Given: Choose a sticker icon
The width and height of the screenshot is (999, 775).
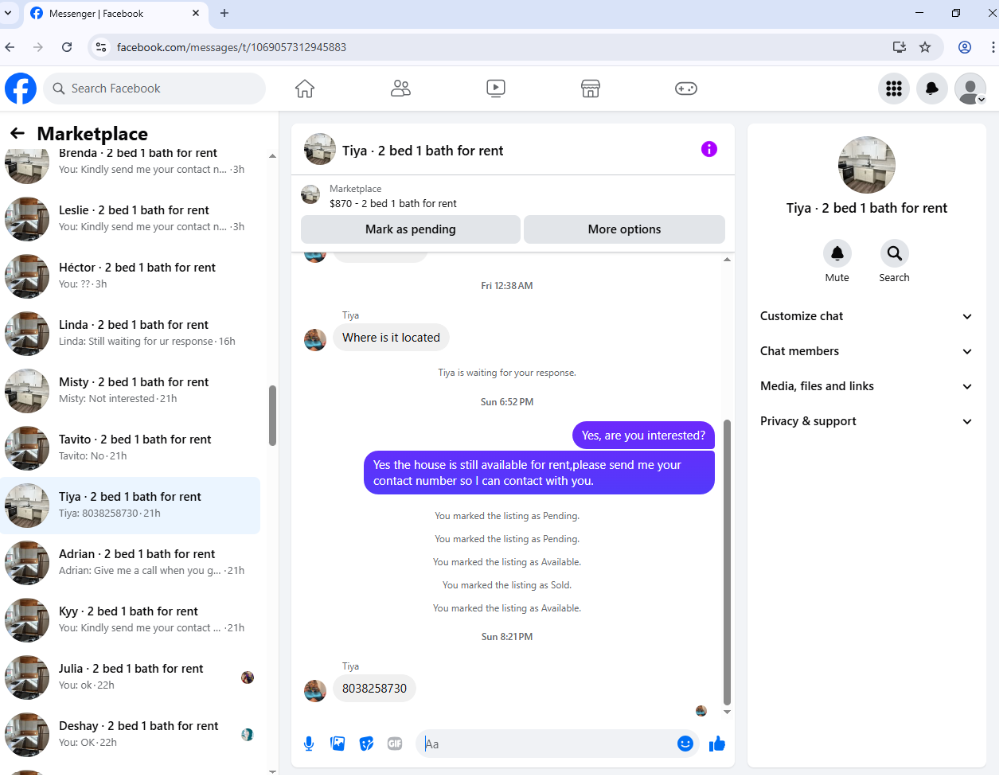Looking at the screenshot, I should [x=366, y=744].
